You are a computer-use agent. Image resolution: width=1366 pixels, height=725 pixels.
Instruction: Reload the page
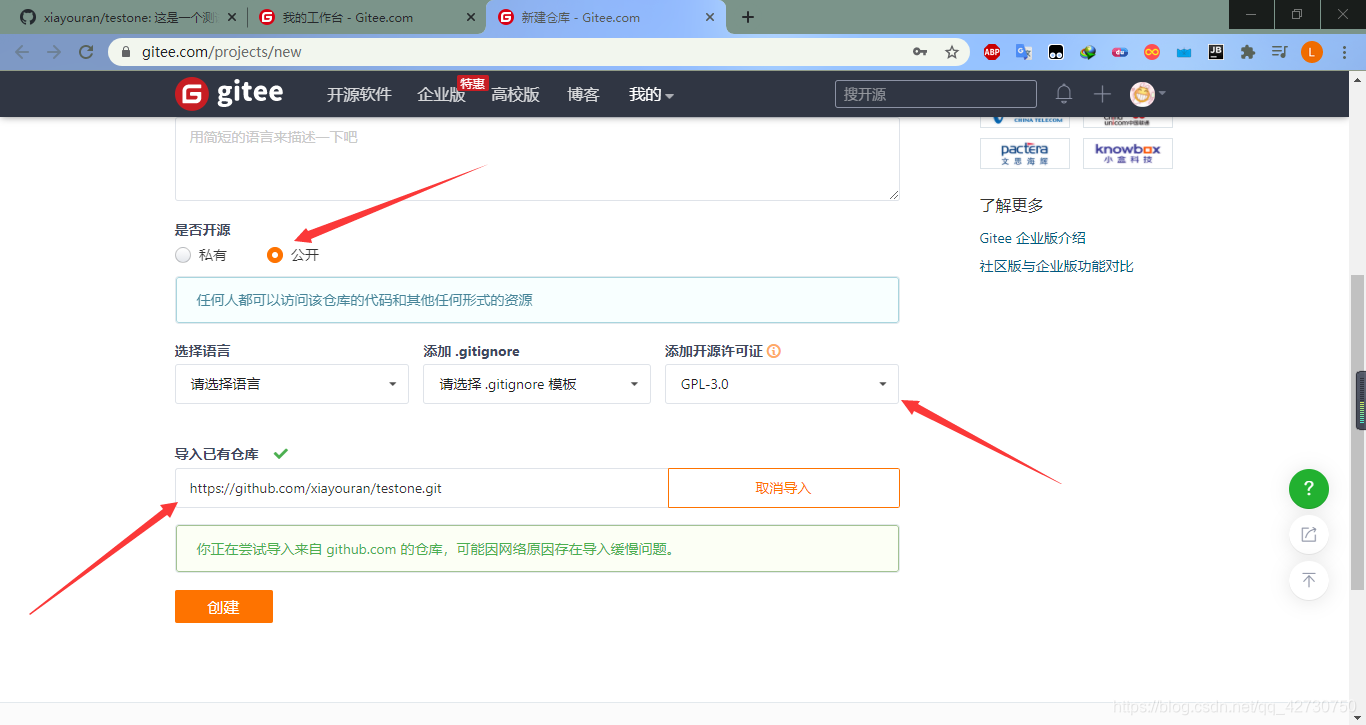coord(87,52)
